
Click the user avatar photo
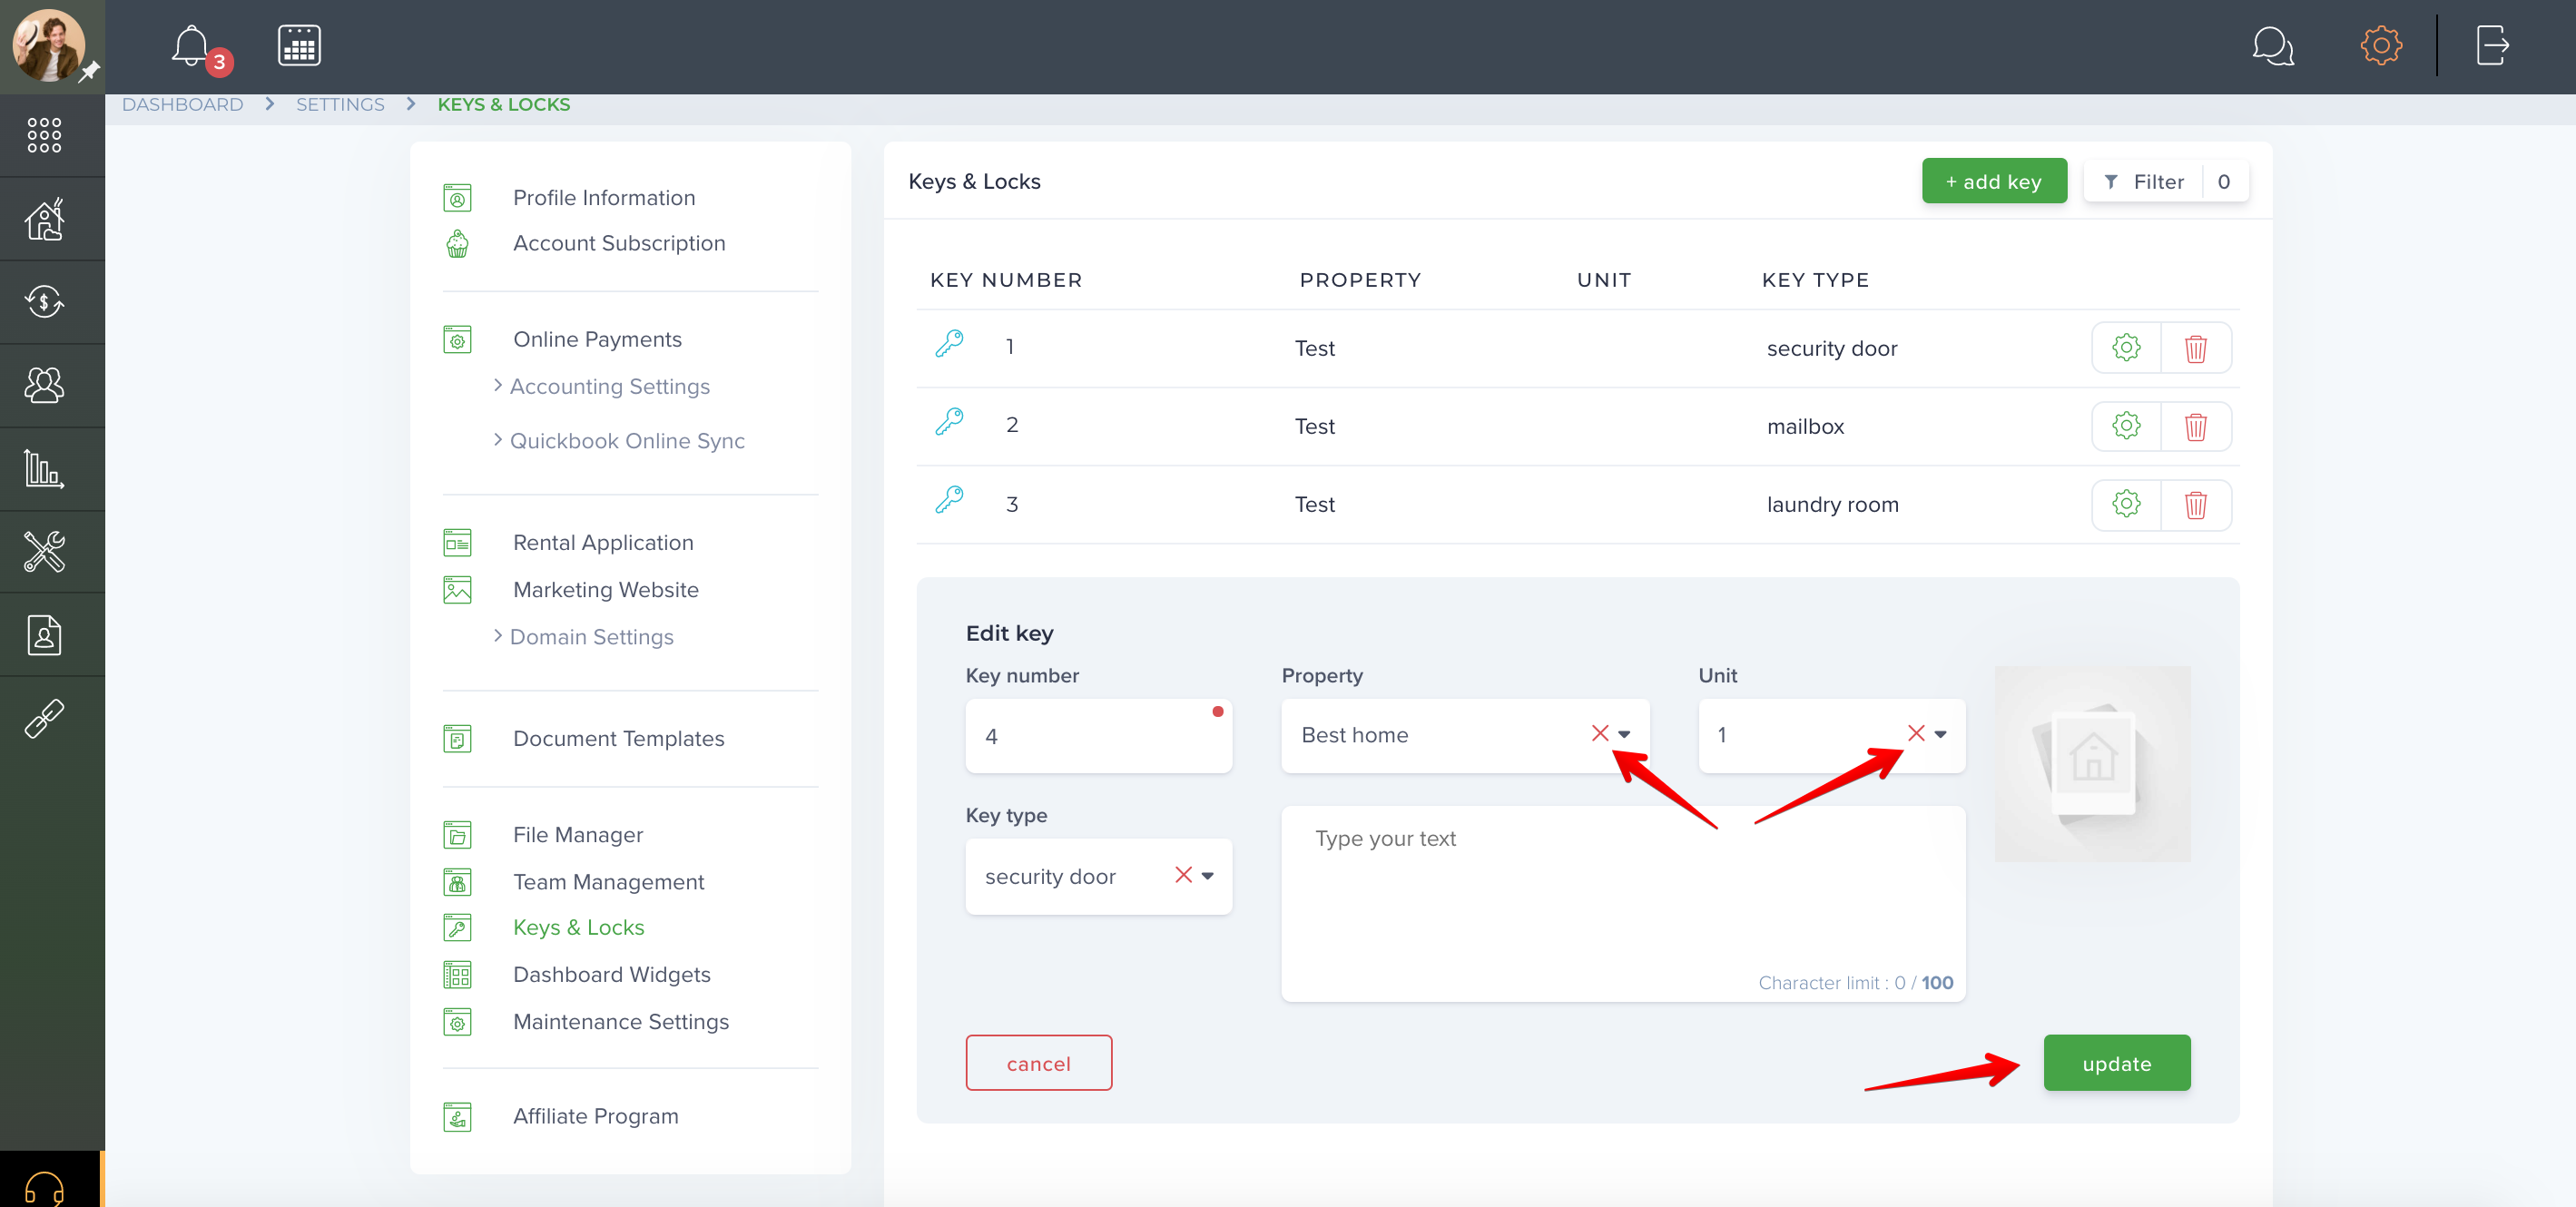coord(49,46)
